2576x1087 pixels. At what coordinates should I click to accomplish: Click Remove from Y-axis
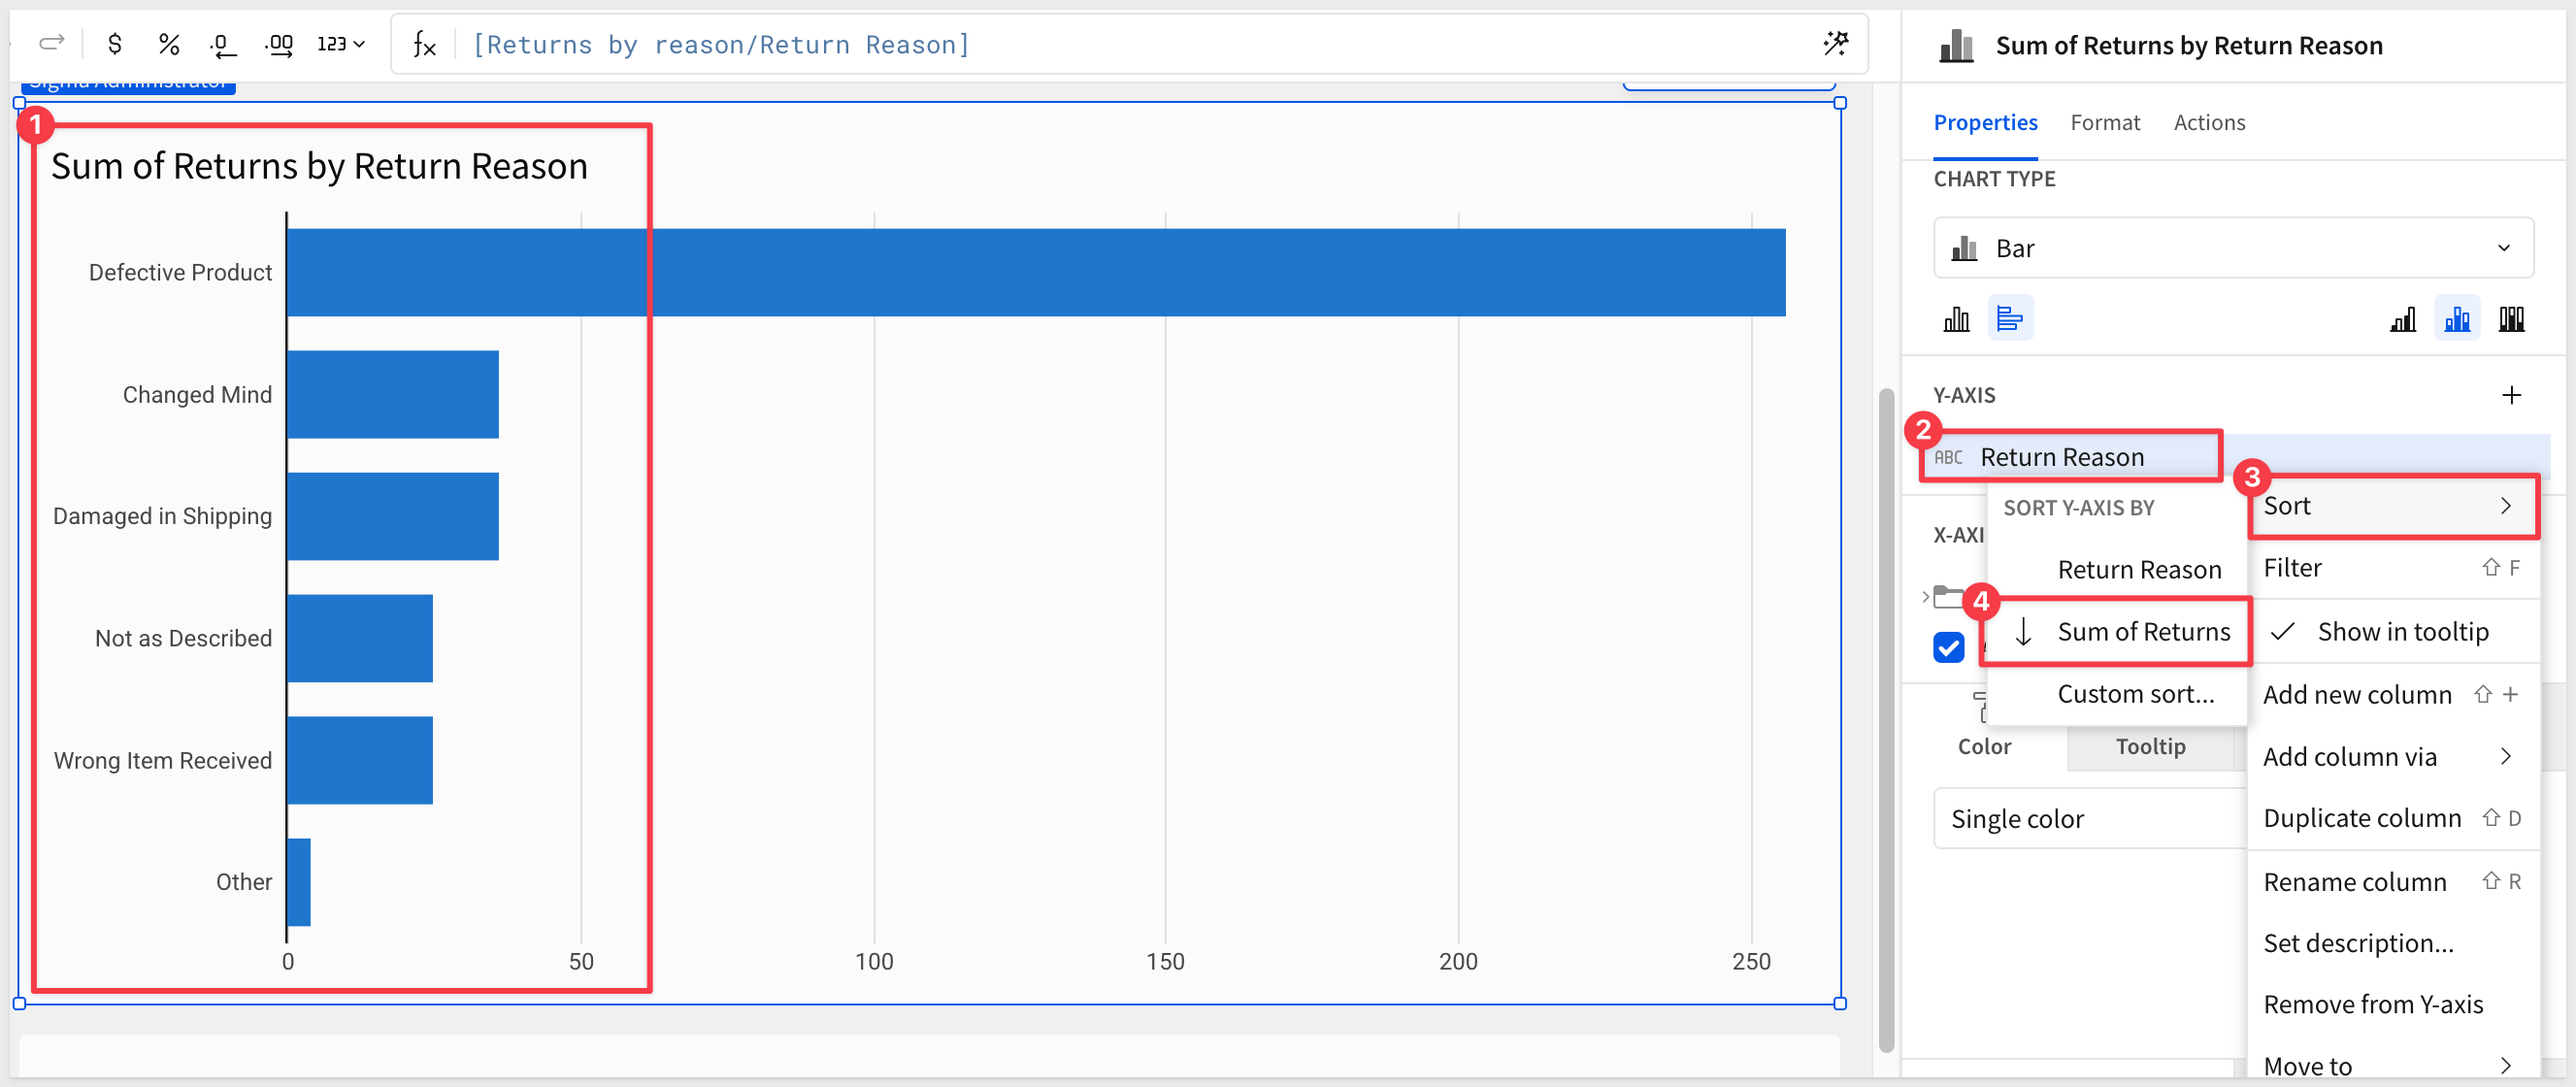click(2372, 1004)
